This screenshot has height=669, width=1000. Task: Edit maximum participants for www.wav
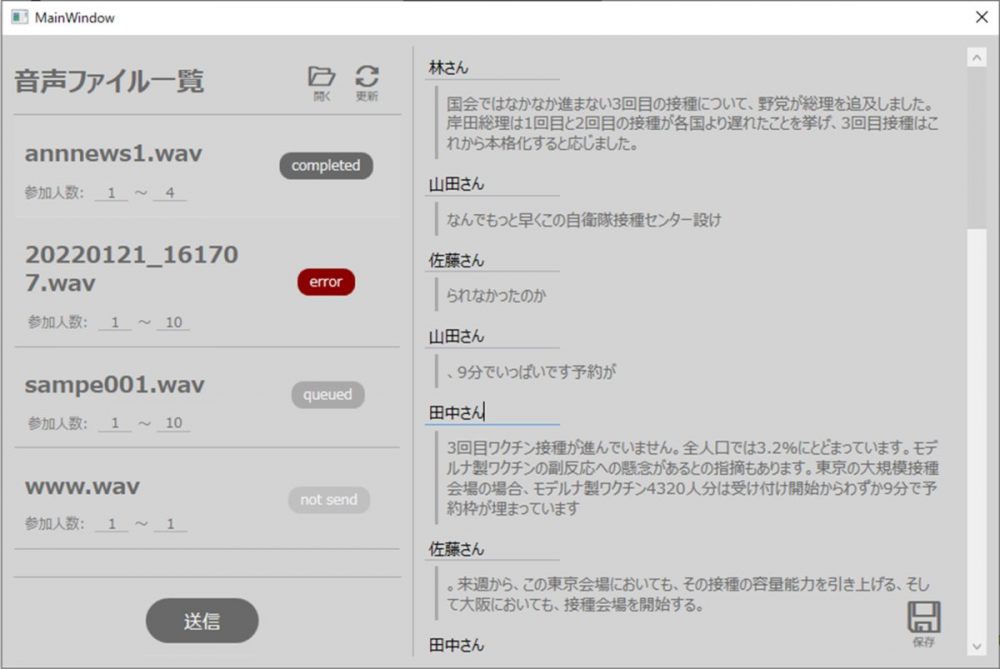pyautogui.click(x=170, y=524)
